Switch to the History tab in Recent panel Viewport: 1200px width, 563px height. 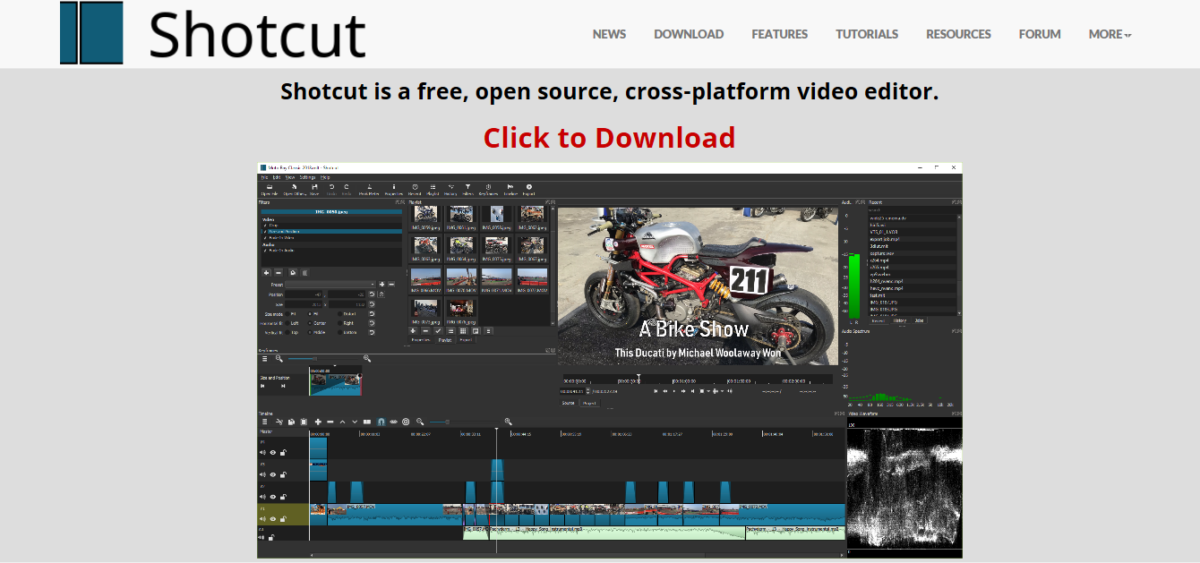(899, 321)
